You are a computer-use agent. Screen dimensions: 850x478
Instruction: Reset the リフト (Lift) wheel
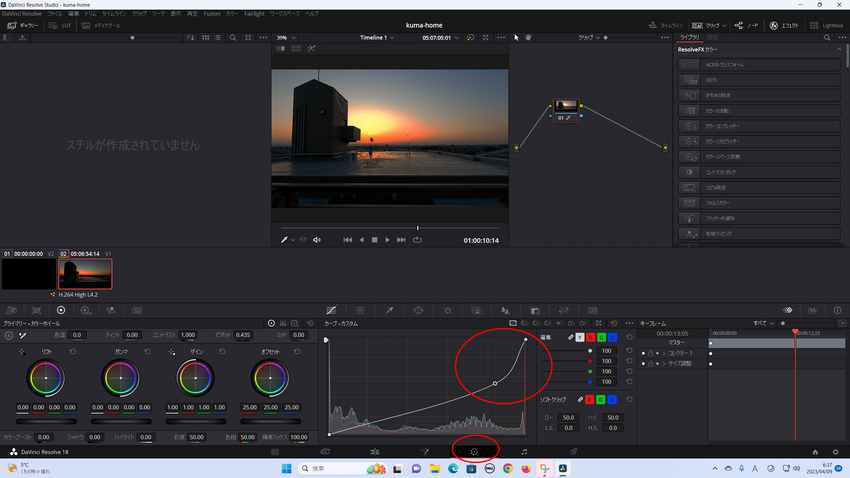tap(73, 352)
